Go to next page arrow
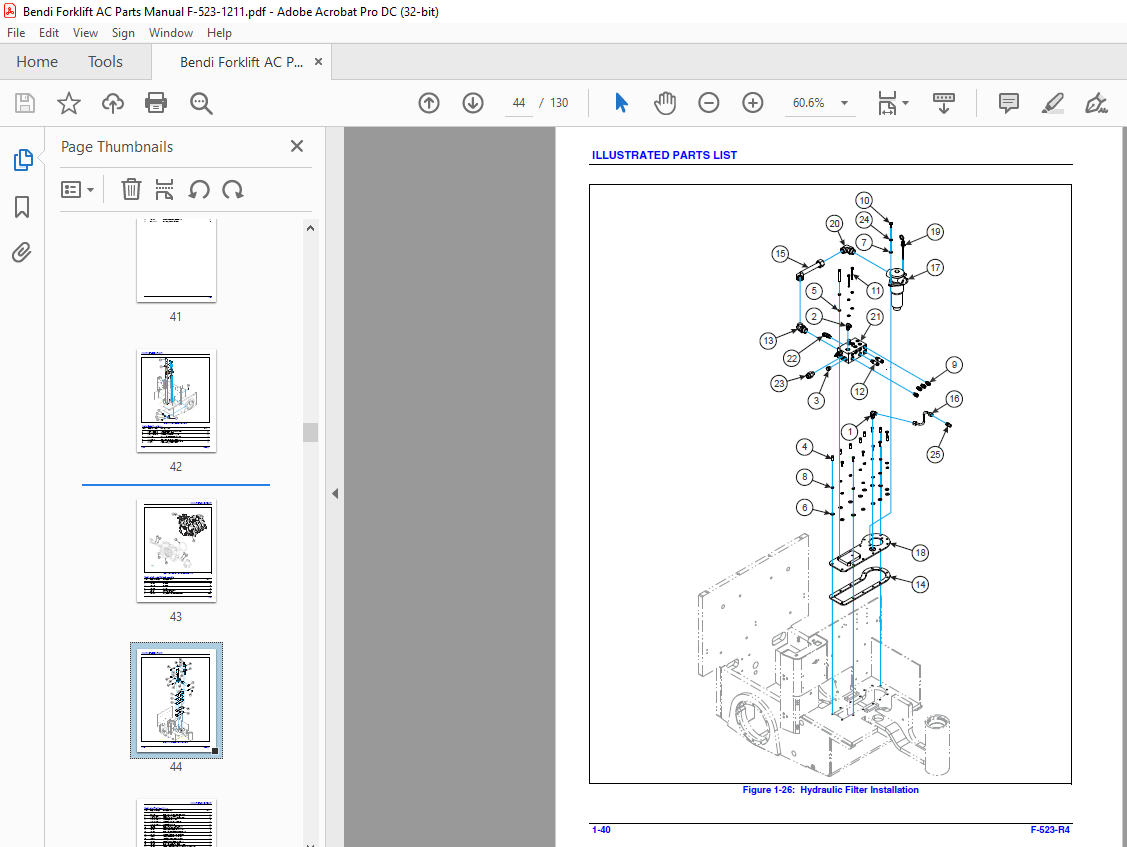The height and width of the screenshot is (847, 1127). click(473, 103)
